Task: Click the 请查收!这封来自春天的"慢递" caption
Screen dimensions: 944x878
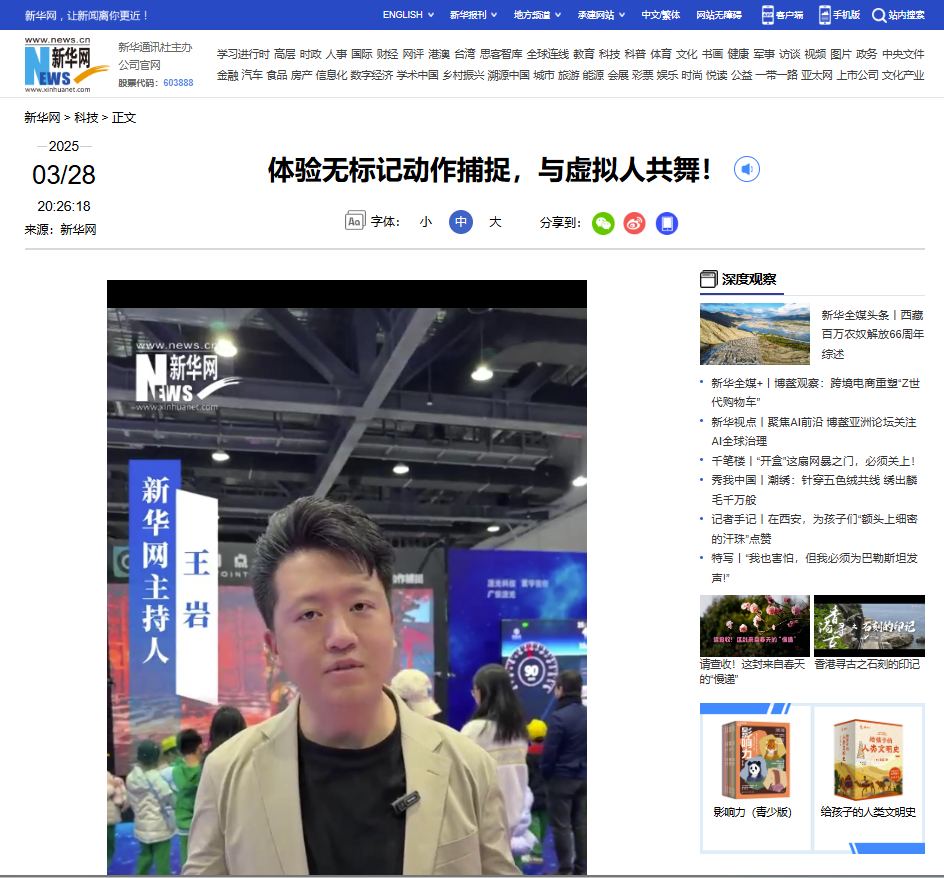Action: [x=753, y=671]
